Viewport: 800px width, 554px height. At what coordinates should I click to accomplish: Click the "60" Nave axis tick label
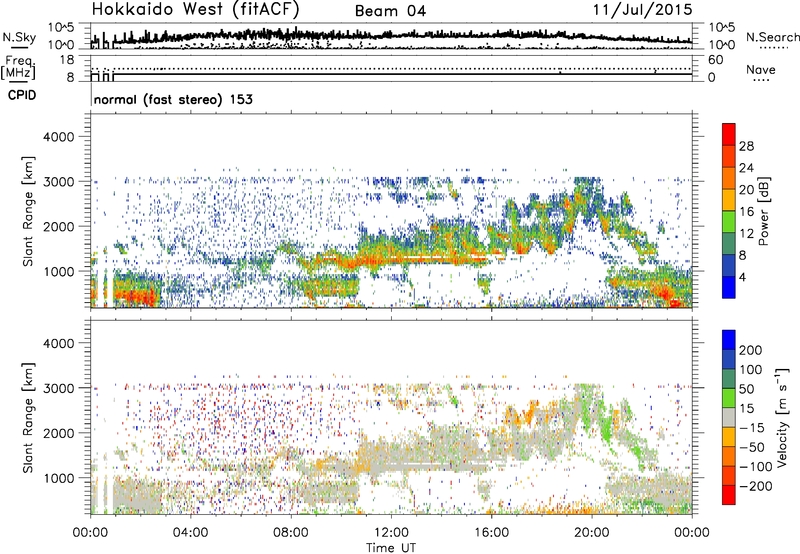pos(715,60)
